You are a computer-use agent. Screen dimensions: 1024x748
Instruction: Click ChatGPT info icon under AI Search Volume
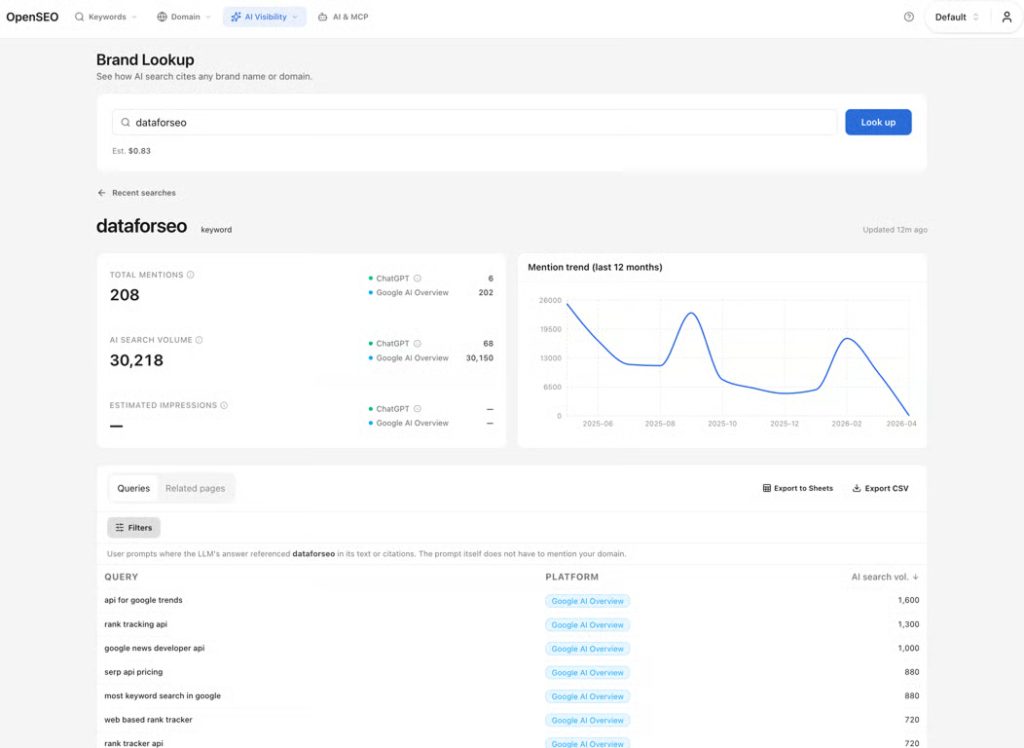(417, 344)
